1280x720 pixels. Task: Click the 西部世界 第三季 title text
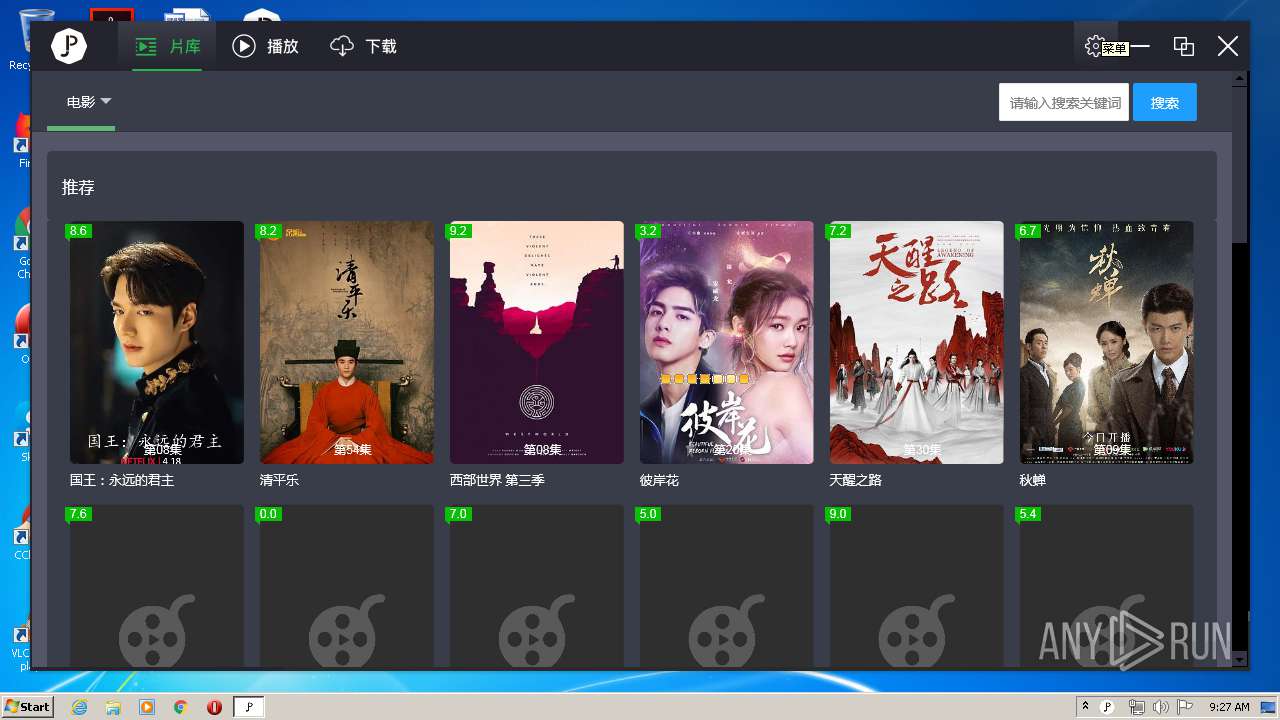coord(497,480)
